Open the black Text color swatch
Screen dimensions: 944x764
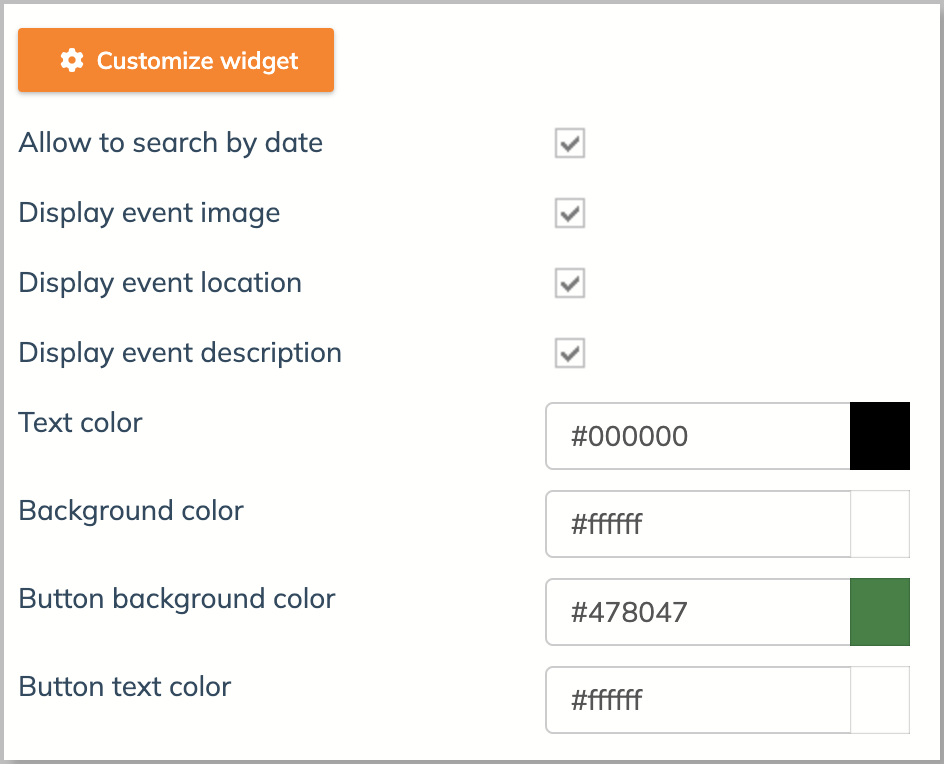click(880, 436)
